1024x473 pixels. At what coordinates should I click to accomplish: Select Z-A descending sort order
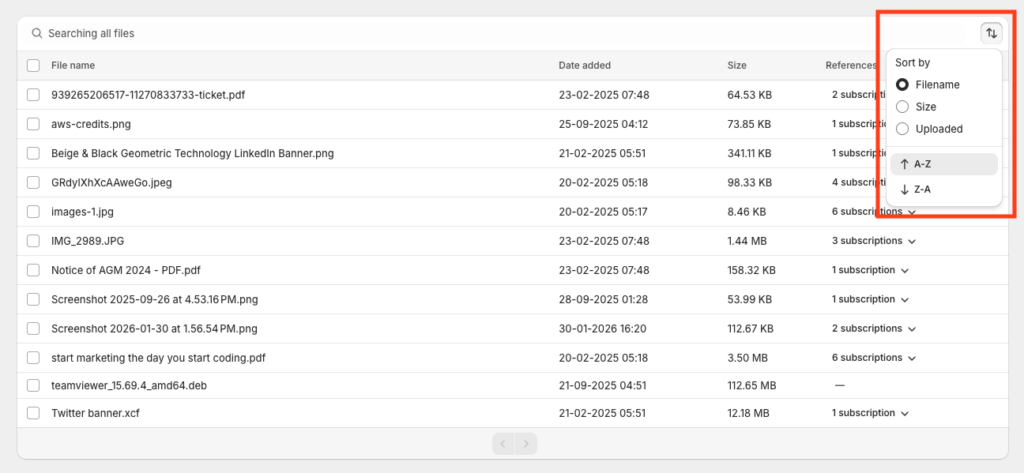[x=943, y=189]
